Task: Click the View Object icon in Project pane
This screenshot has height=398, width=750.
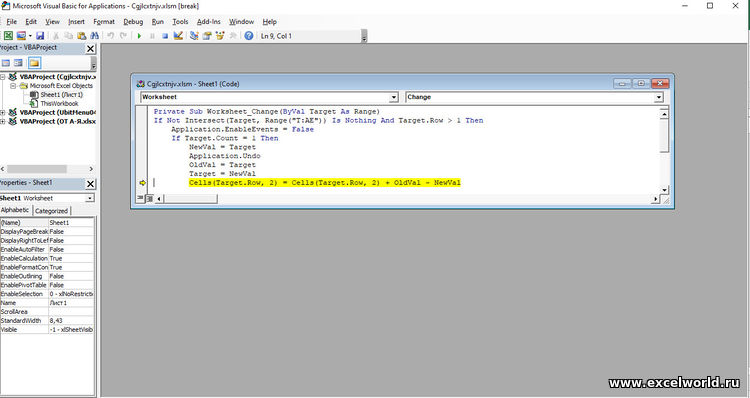Action: click(18, 63)
